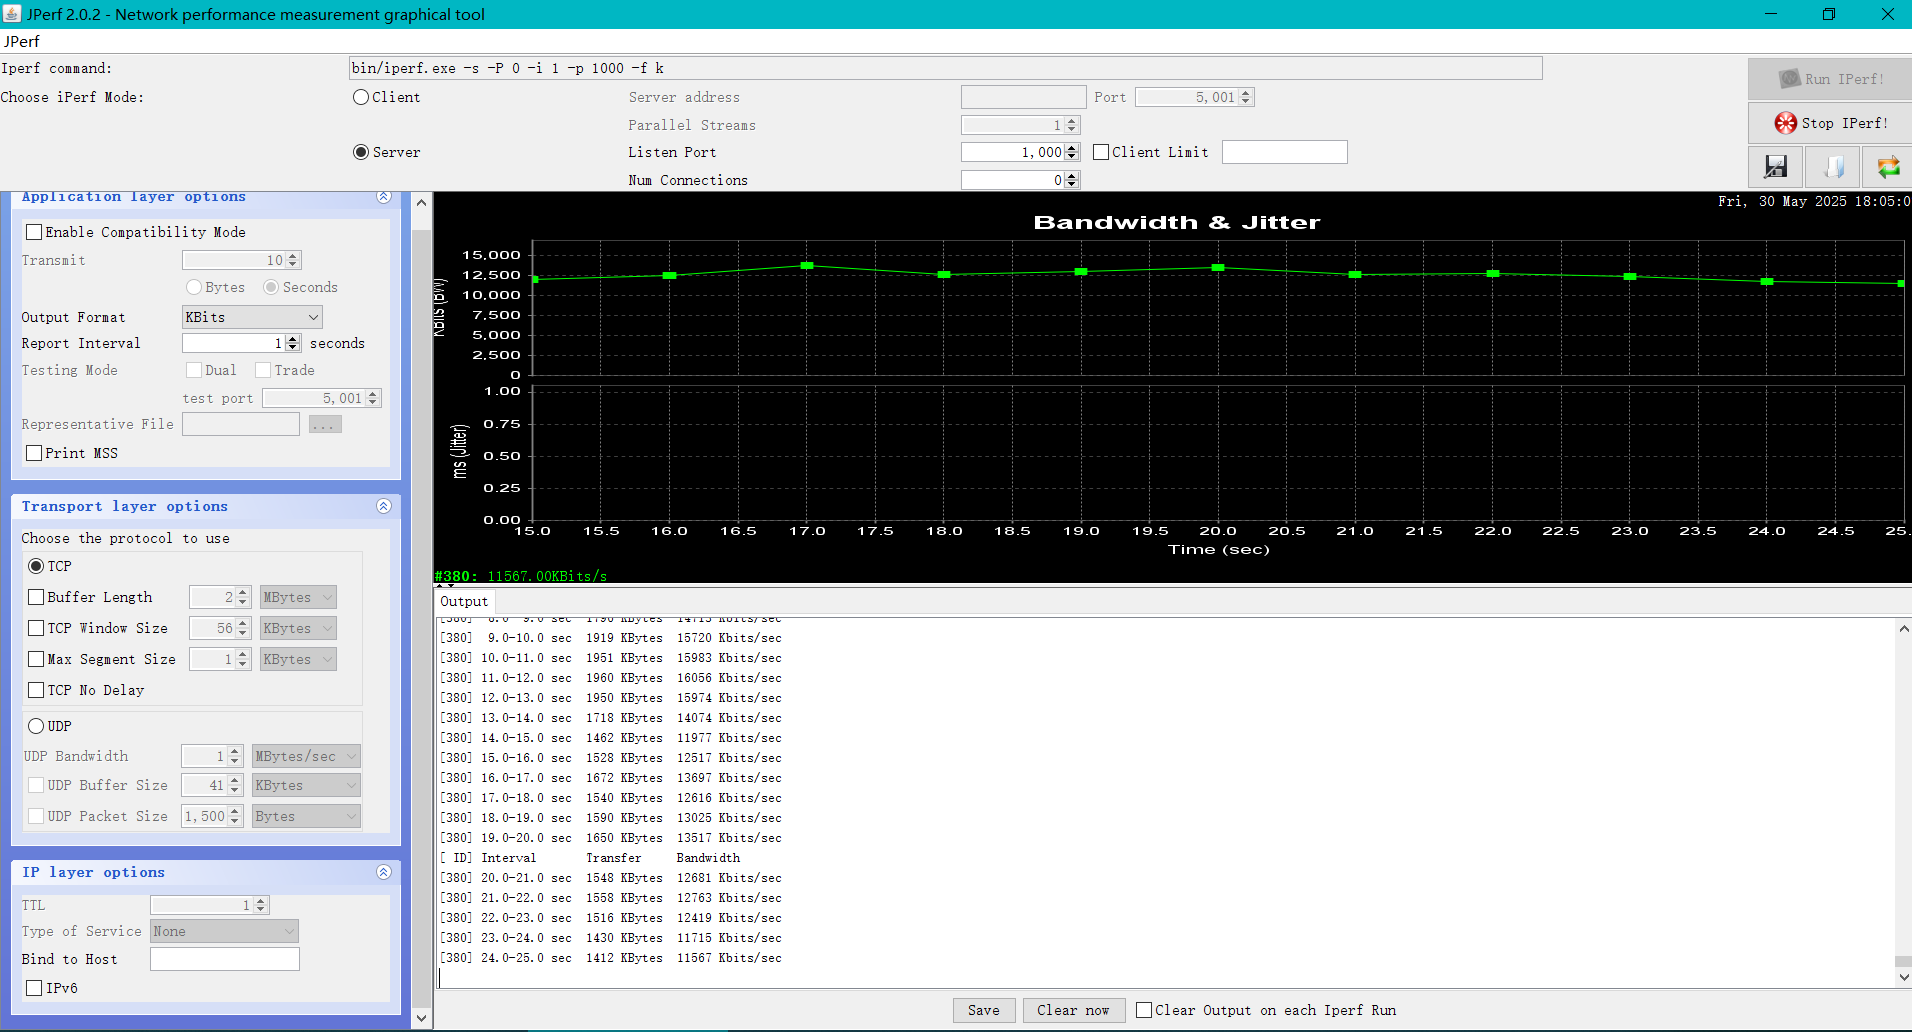Click the restore defaults arrows icon
Viewport: 1912px width, 1032px height.
(1888, 167)
